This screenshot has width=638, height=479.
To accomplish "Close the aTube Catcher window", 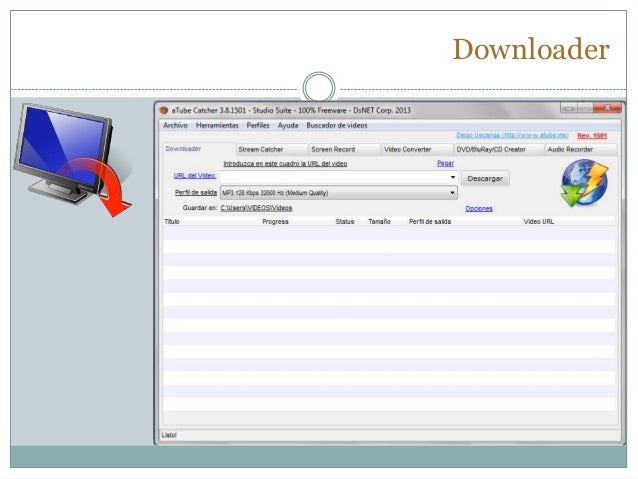I will pyautogui.click(x=607, y=108).
